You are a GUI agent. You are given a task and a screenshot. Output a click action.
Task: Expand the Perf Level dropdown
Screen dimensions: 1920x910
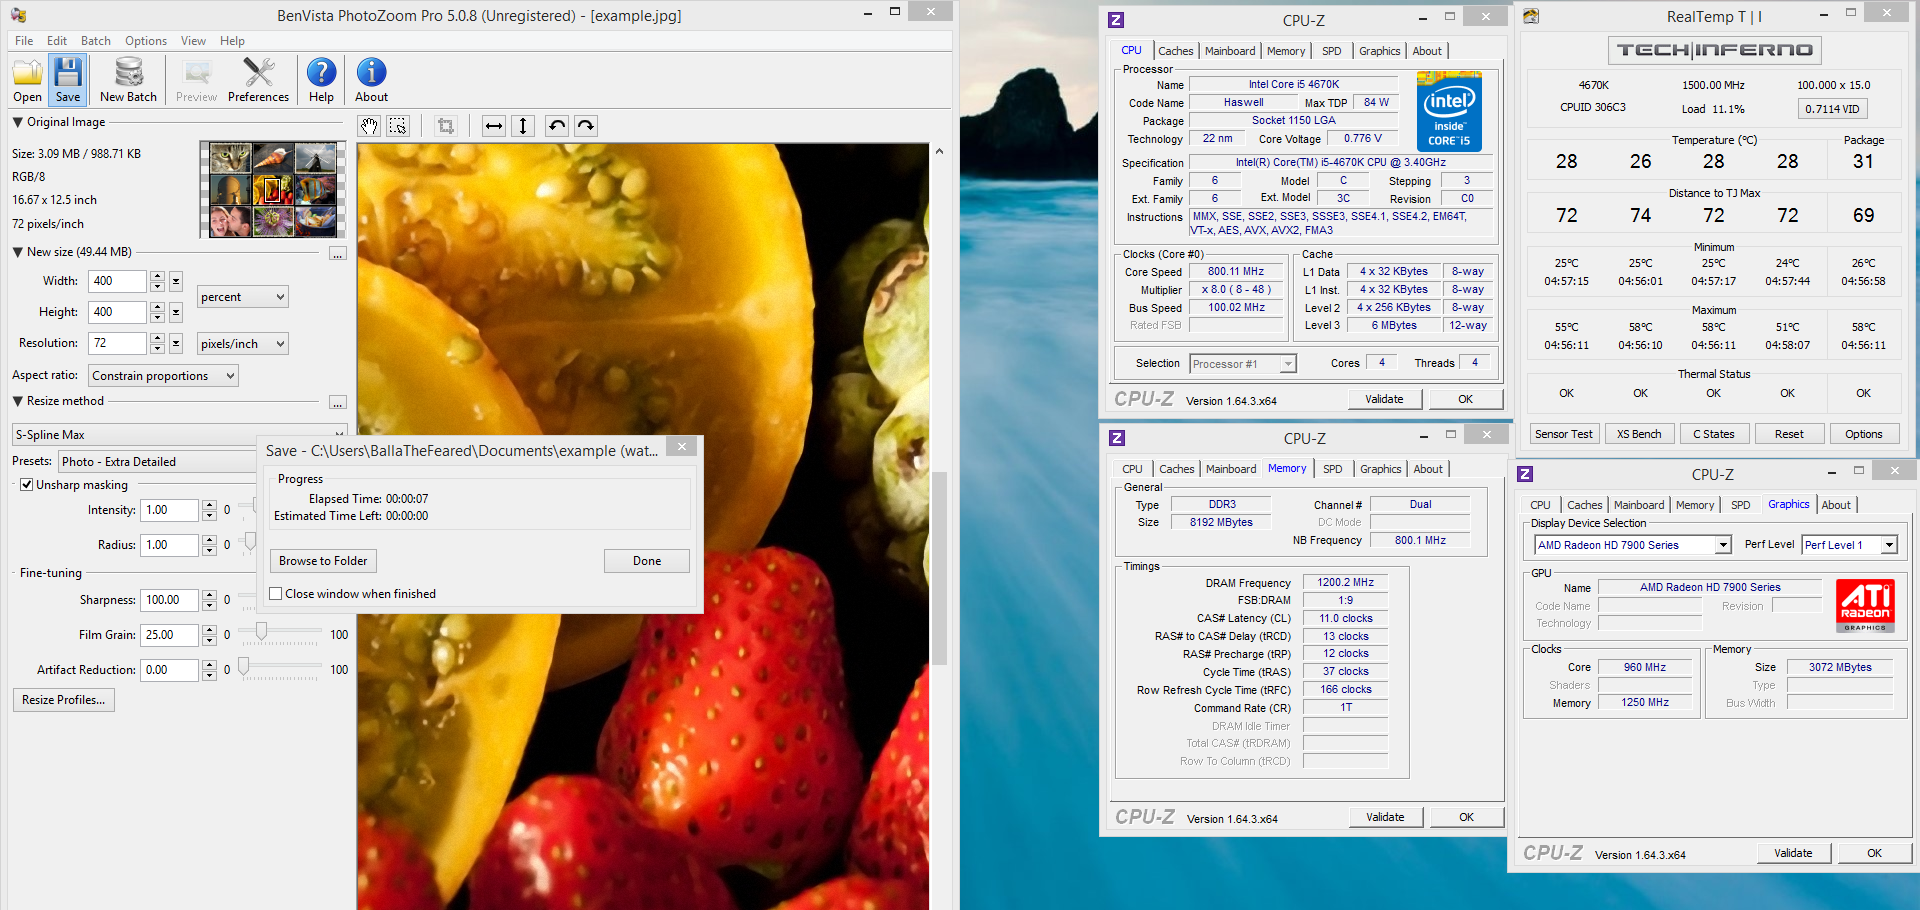1889,545
